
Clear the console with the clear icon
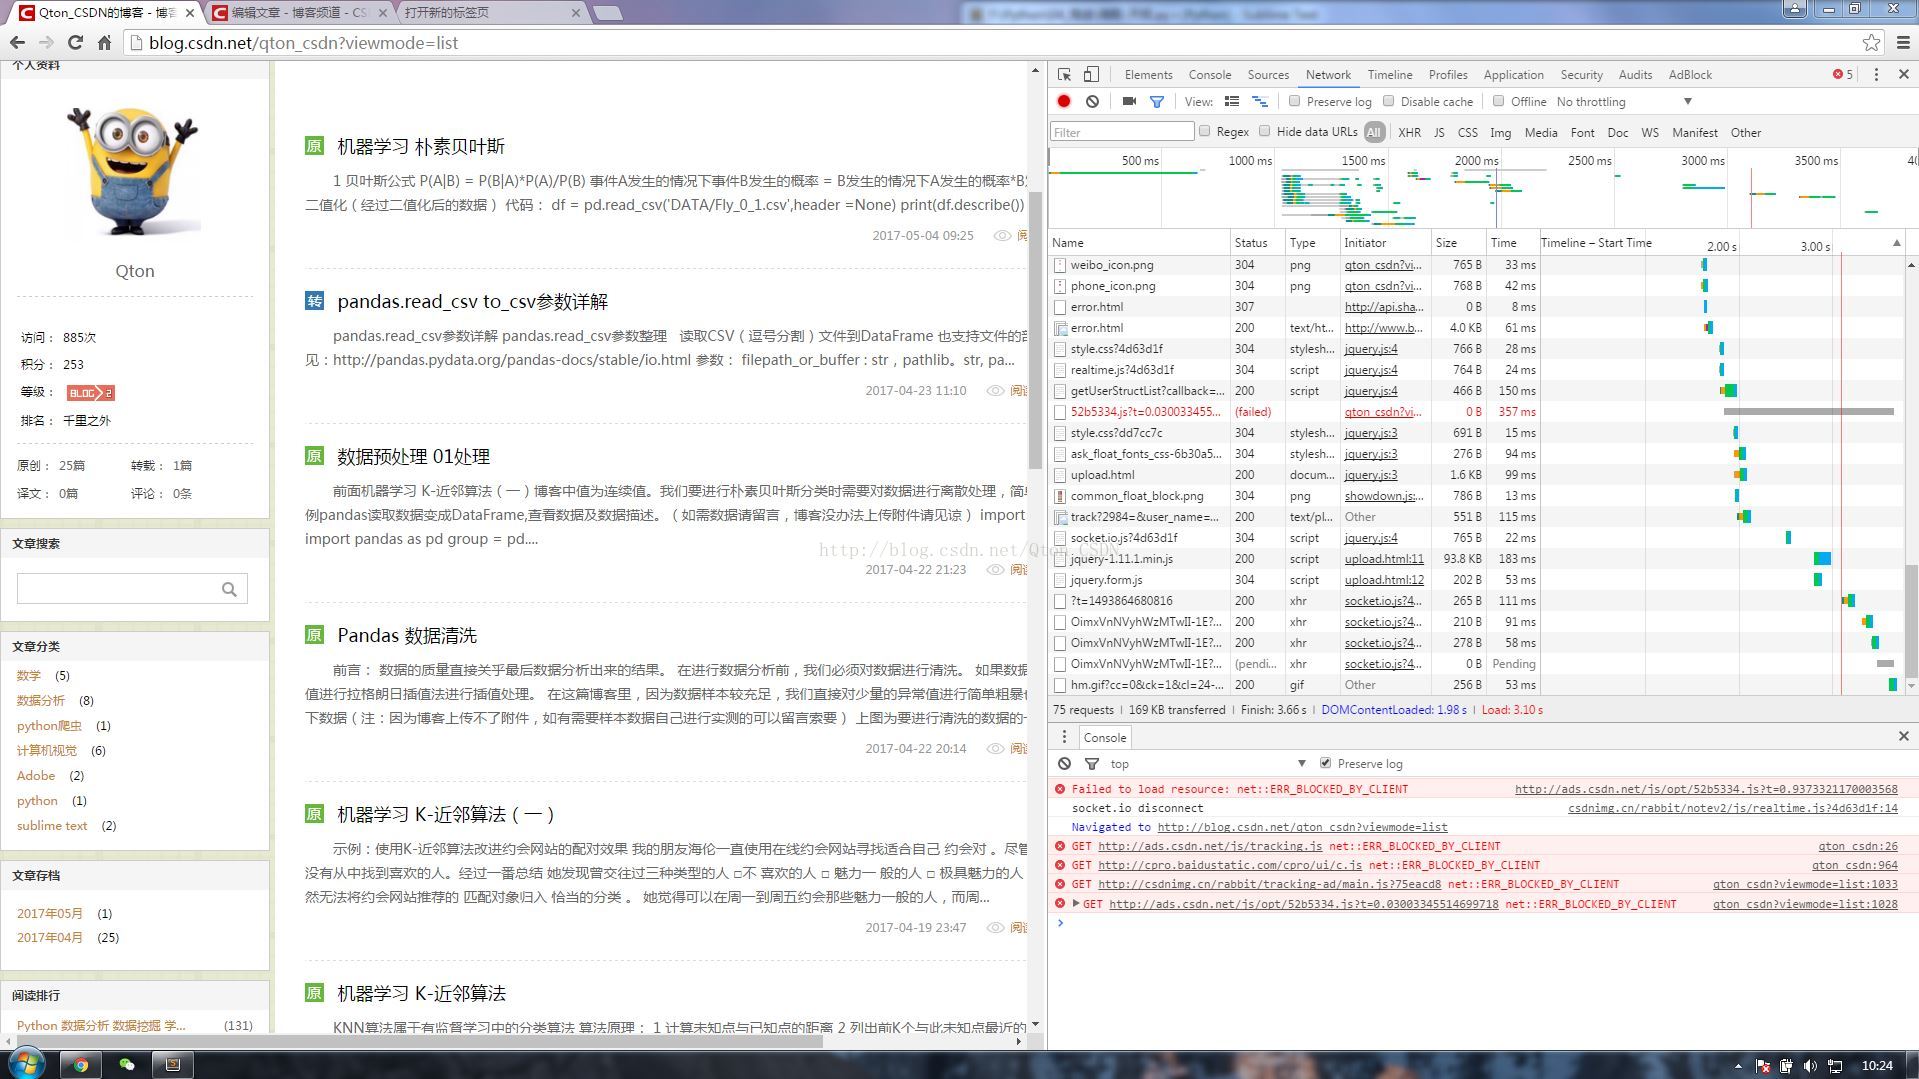coord(1064,763)
